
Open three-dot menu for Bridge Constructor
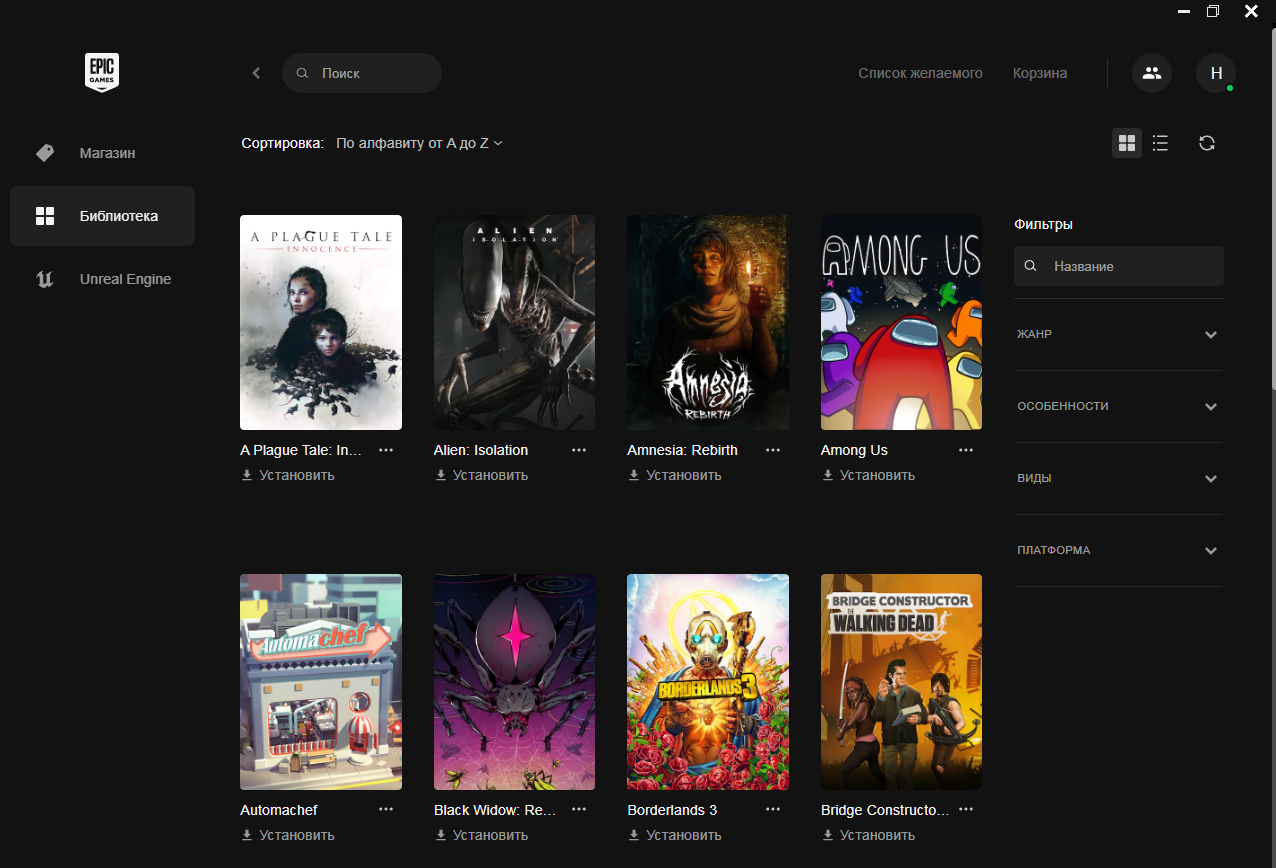coord(966,810)
